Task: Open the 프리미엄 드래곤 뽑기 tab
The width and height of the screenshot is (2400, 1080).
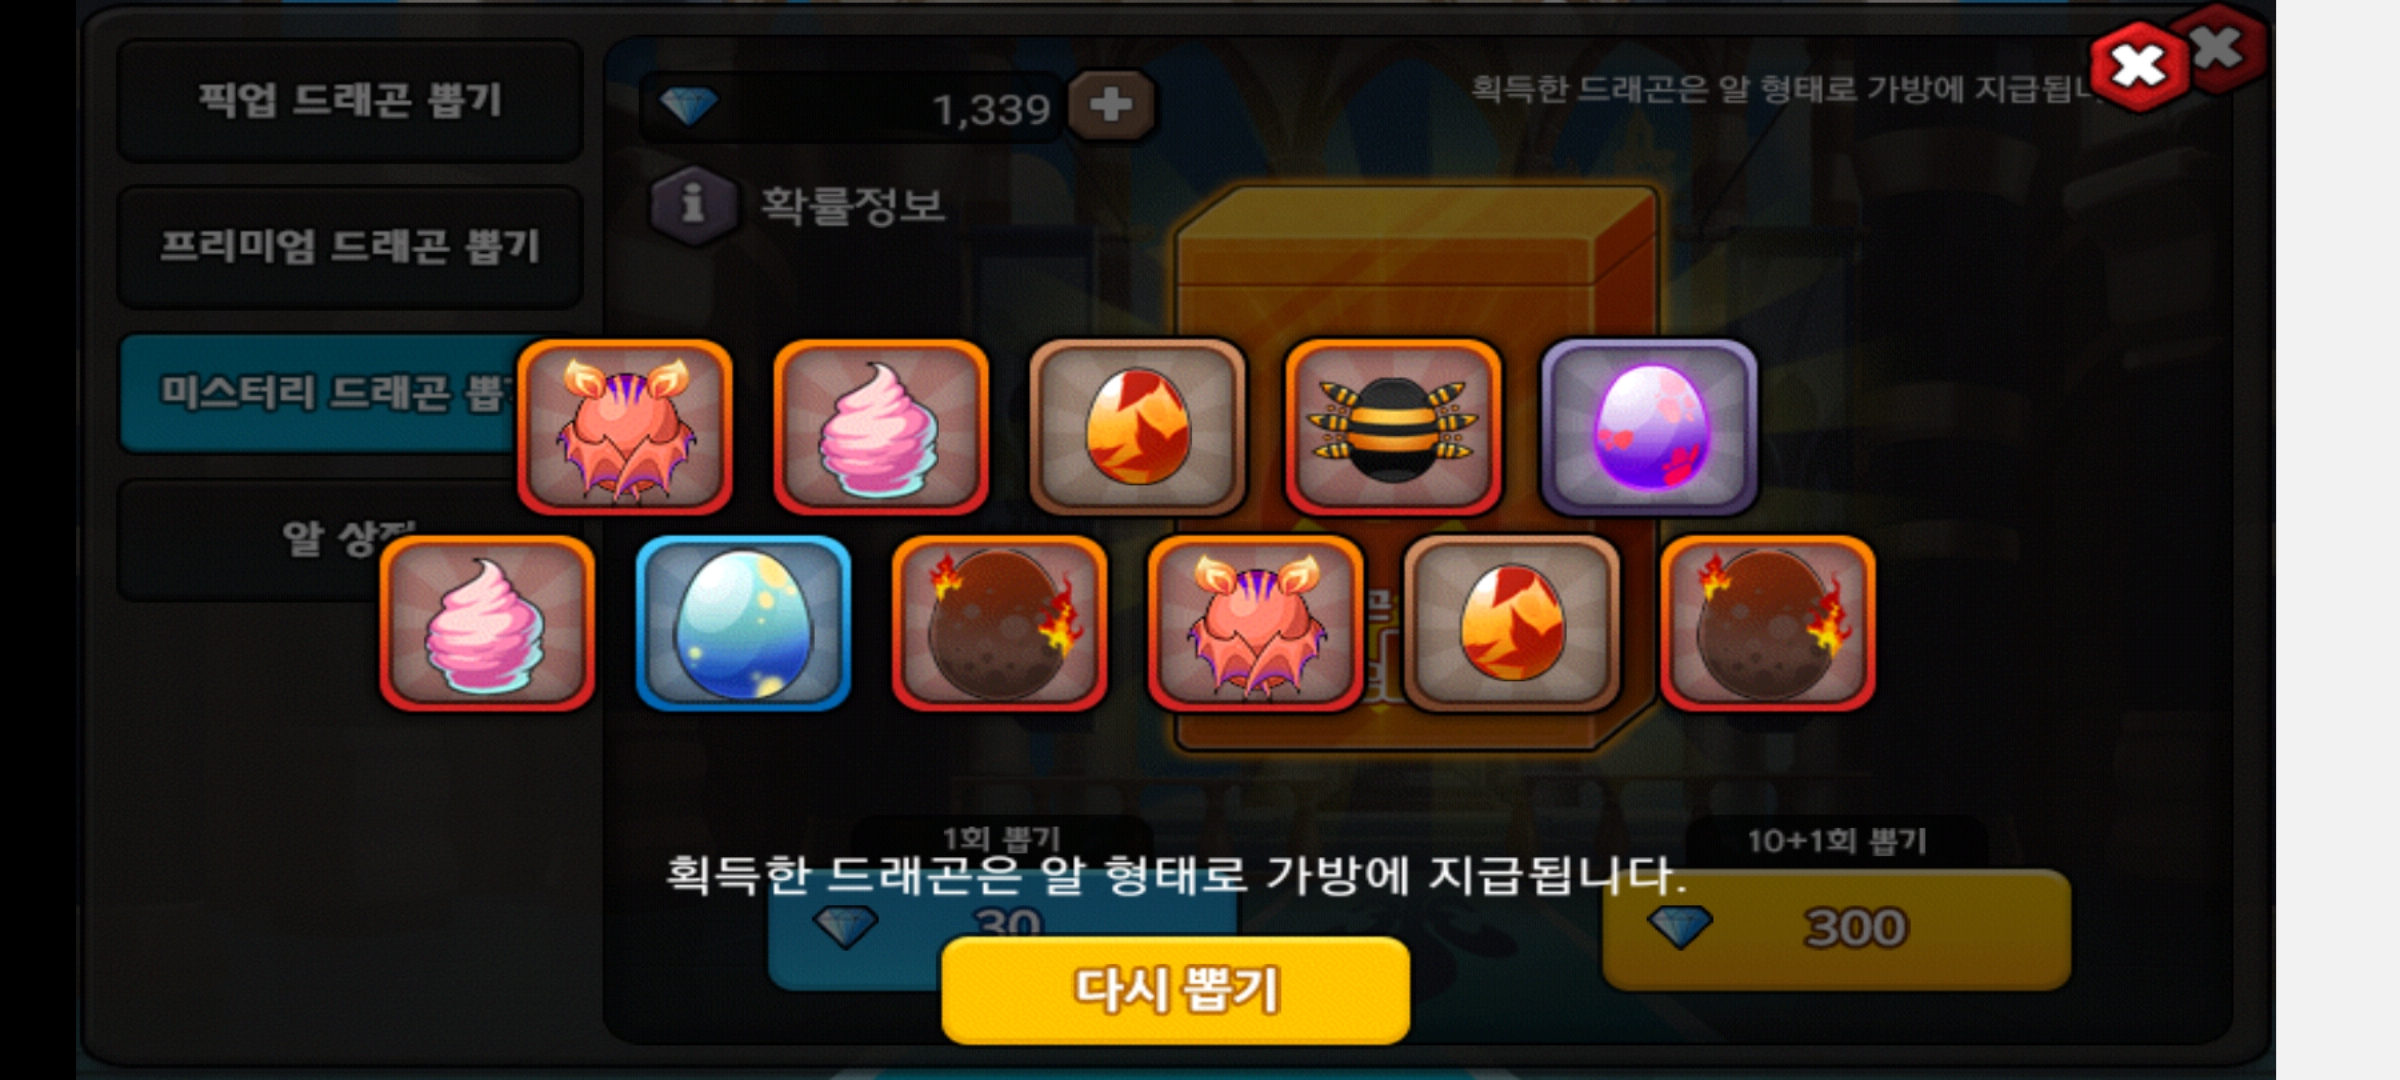Action: click(x=349, y=246)
